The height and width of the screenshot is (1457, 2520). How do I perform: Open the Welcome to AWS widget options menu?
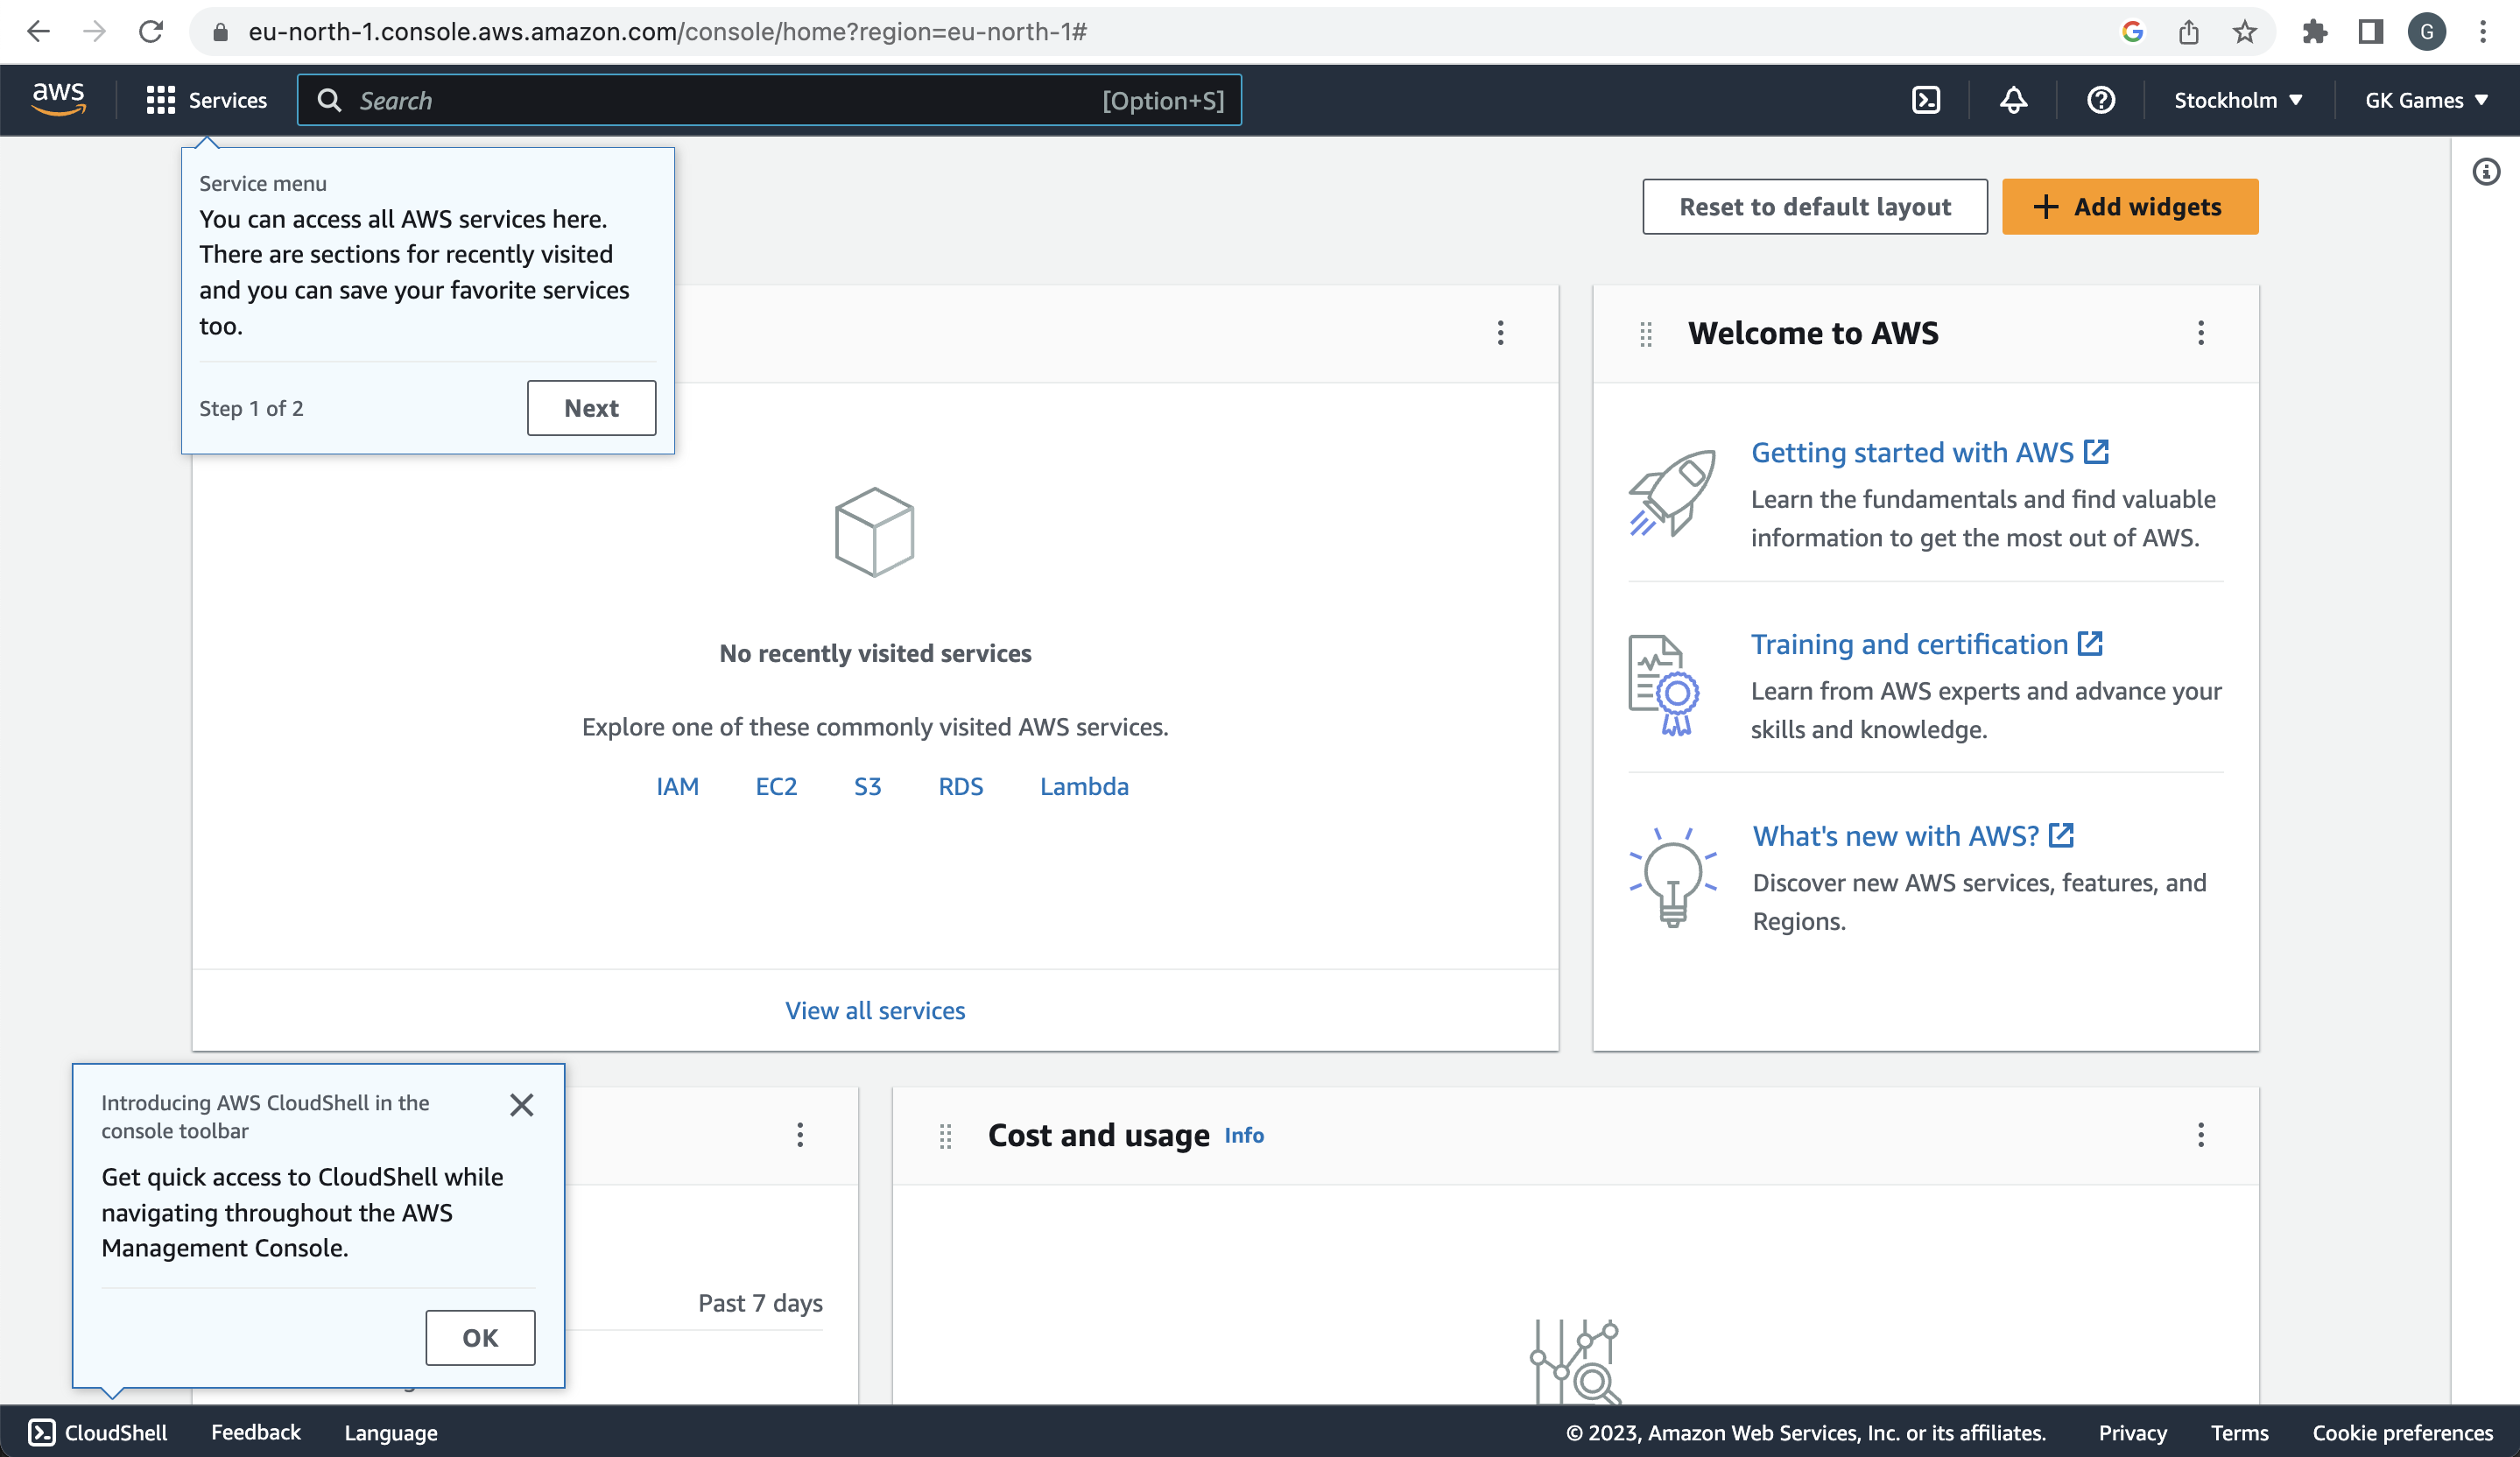pyautogui.click(x=2200, y=333)
